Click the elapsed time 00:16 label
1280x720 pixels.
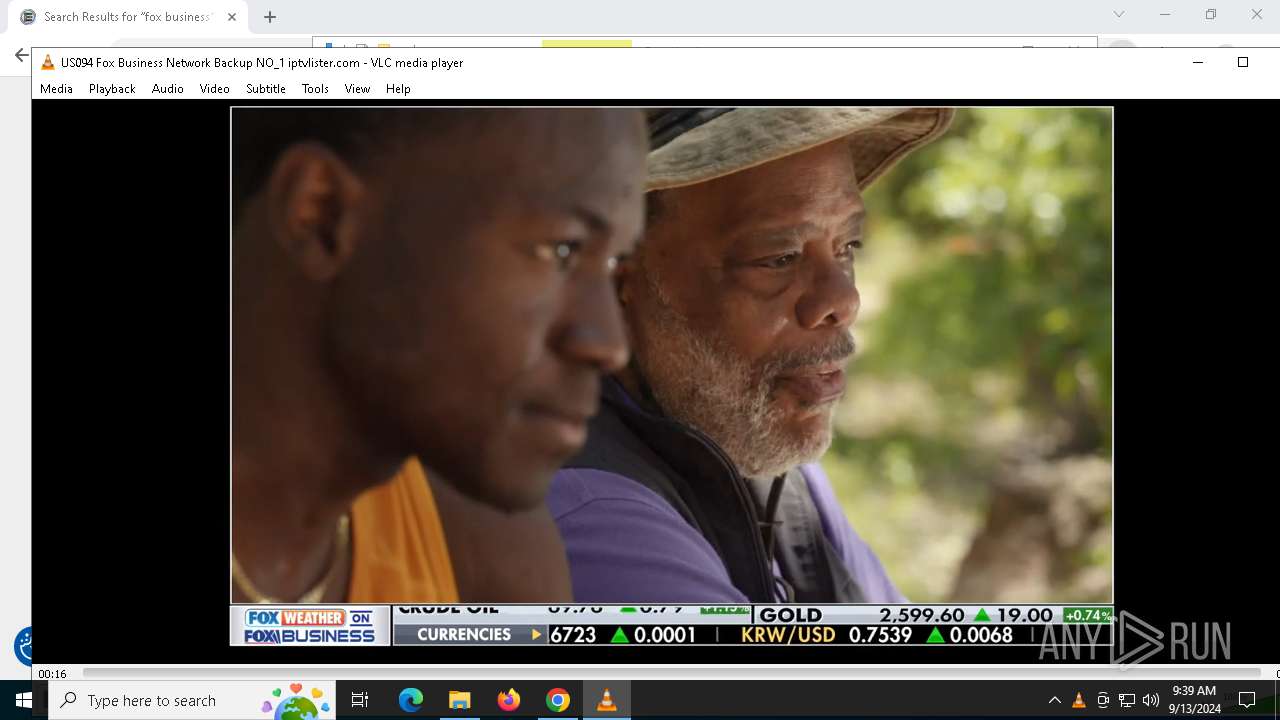[52, 674]
